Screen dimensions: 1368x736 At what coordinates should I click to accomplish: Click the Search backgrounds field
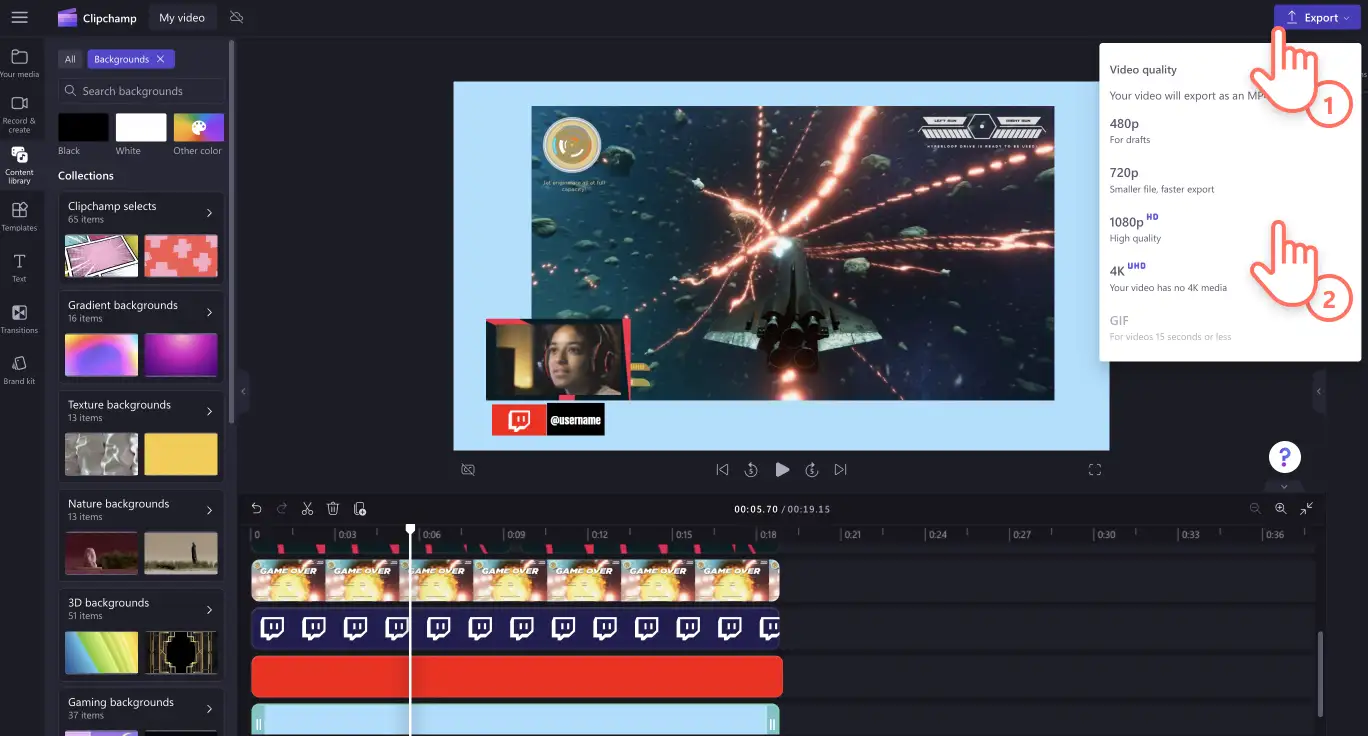tap(141, 91)
